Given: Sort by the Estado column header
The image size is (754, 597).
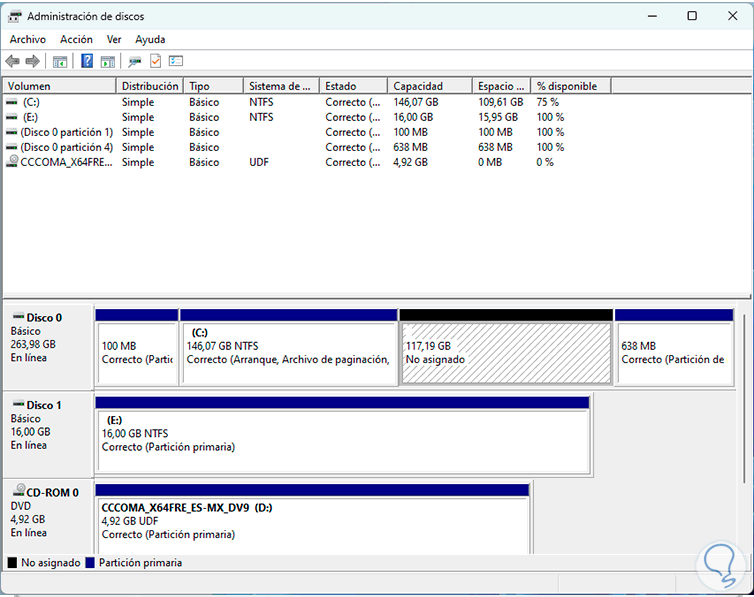Looking at the screenshot, I should pos(353,86).
